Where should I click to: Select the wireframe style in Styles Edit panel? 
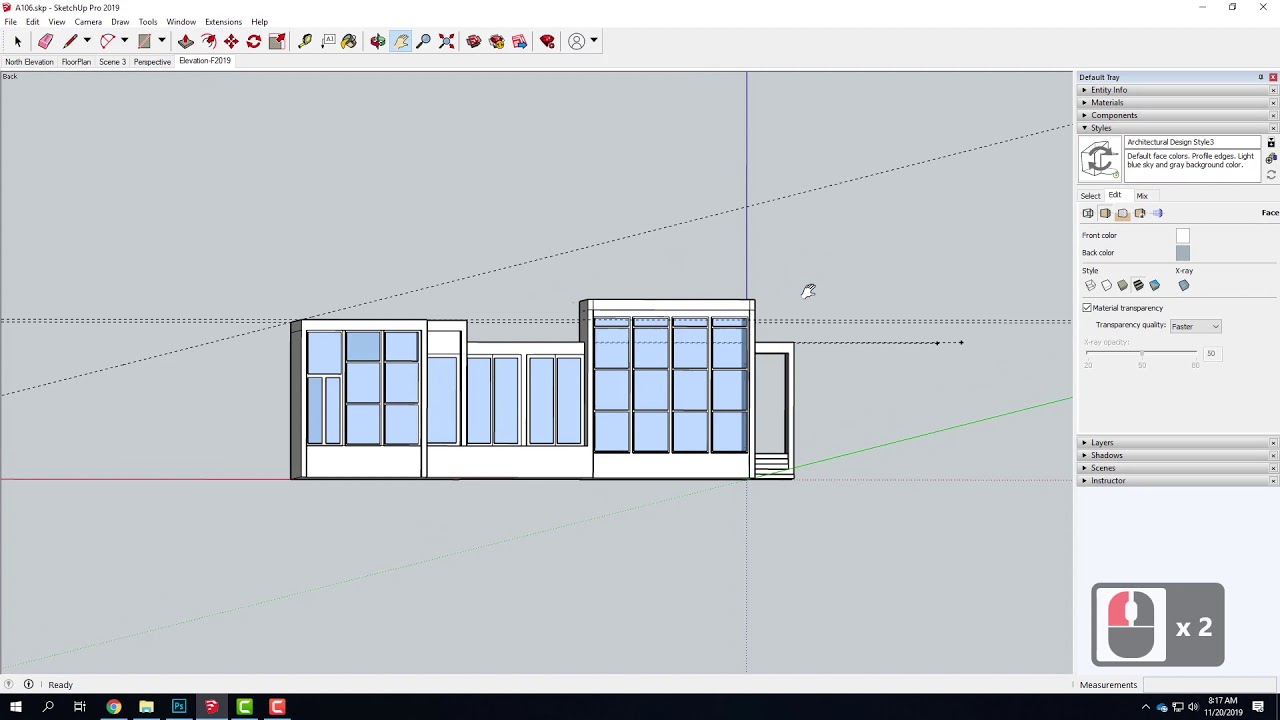coord(1090,285)
